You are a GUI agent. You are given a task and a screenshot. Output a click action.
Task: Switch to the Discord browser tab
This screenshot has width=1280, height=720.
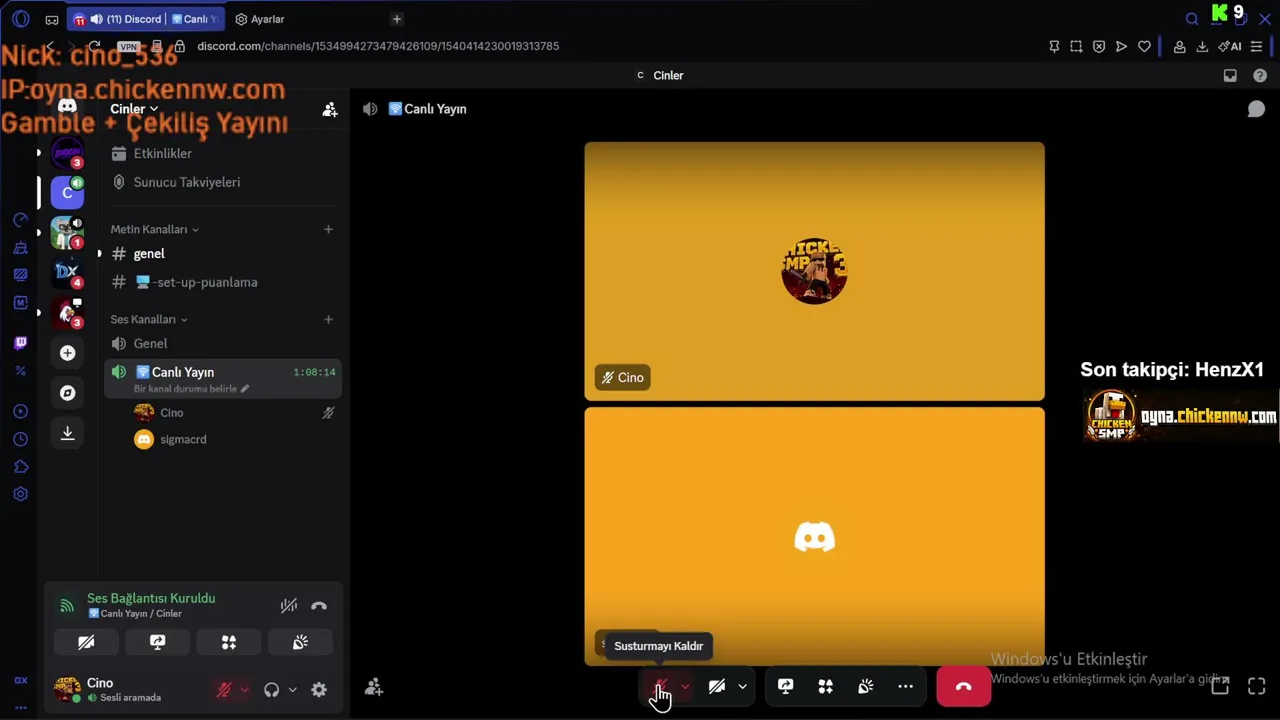coord(145,19)
